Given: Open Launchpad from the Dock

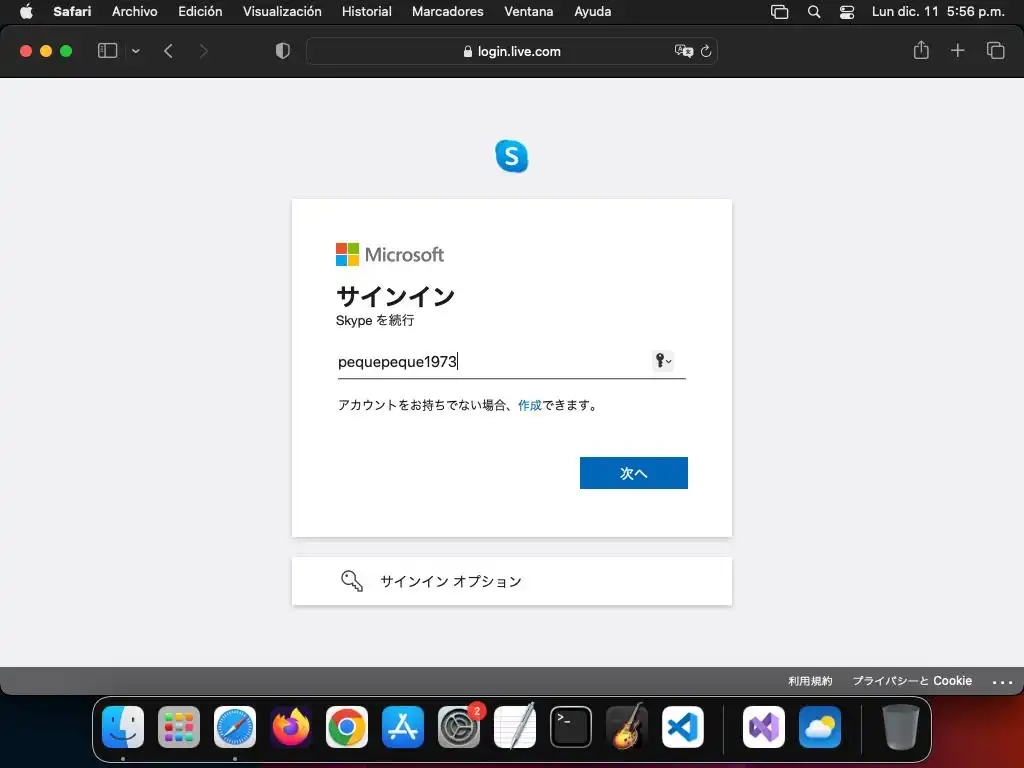Looking at the screenshot, I should (x=179, y=727).
